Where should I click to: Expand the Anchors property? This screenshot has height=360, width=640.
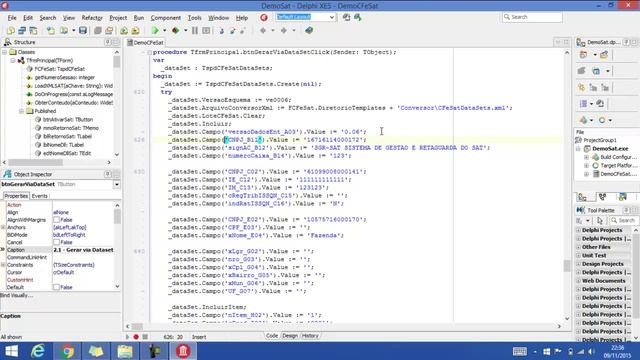pyautogui.click(x=3, y=227)
